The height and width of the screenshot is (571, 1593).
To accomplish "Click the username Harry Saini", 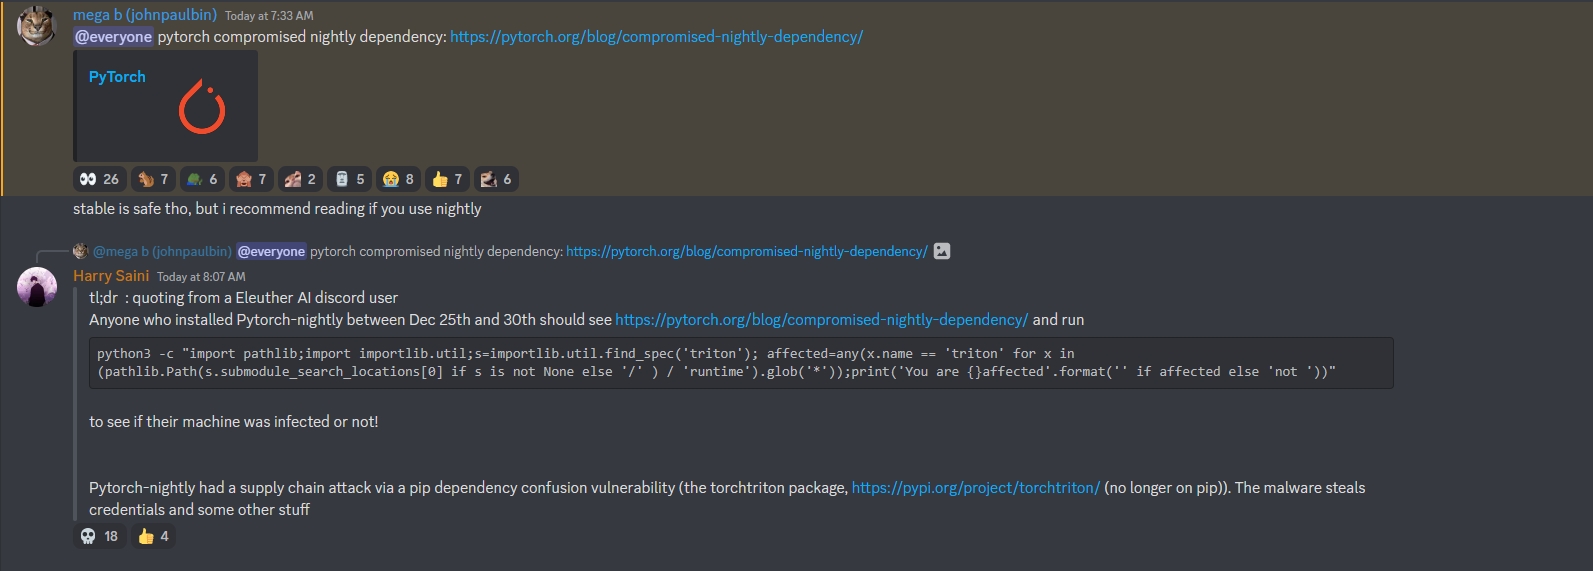I will click(111, 276).
